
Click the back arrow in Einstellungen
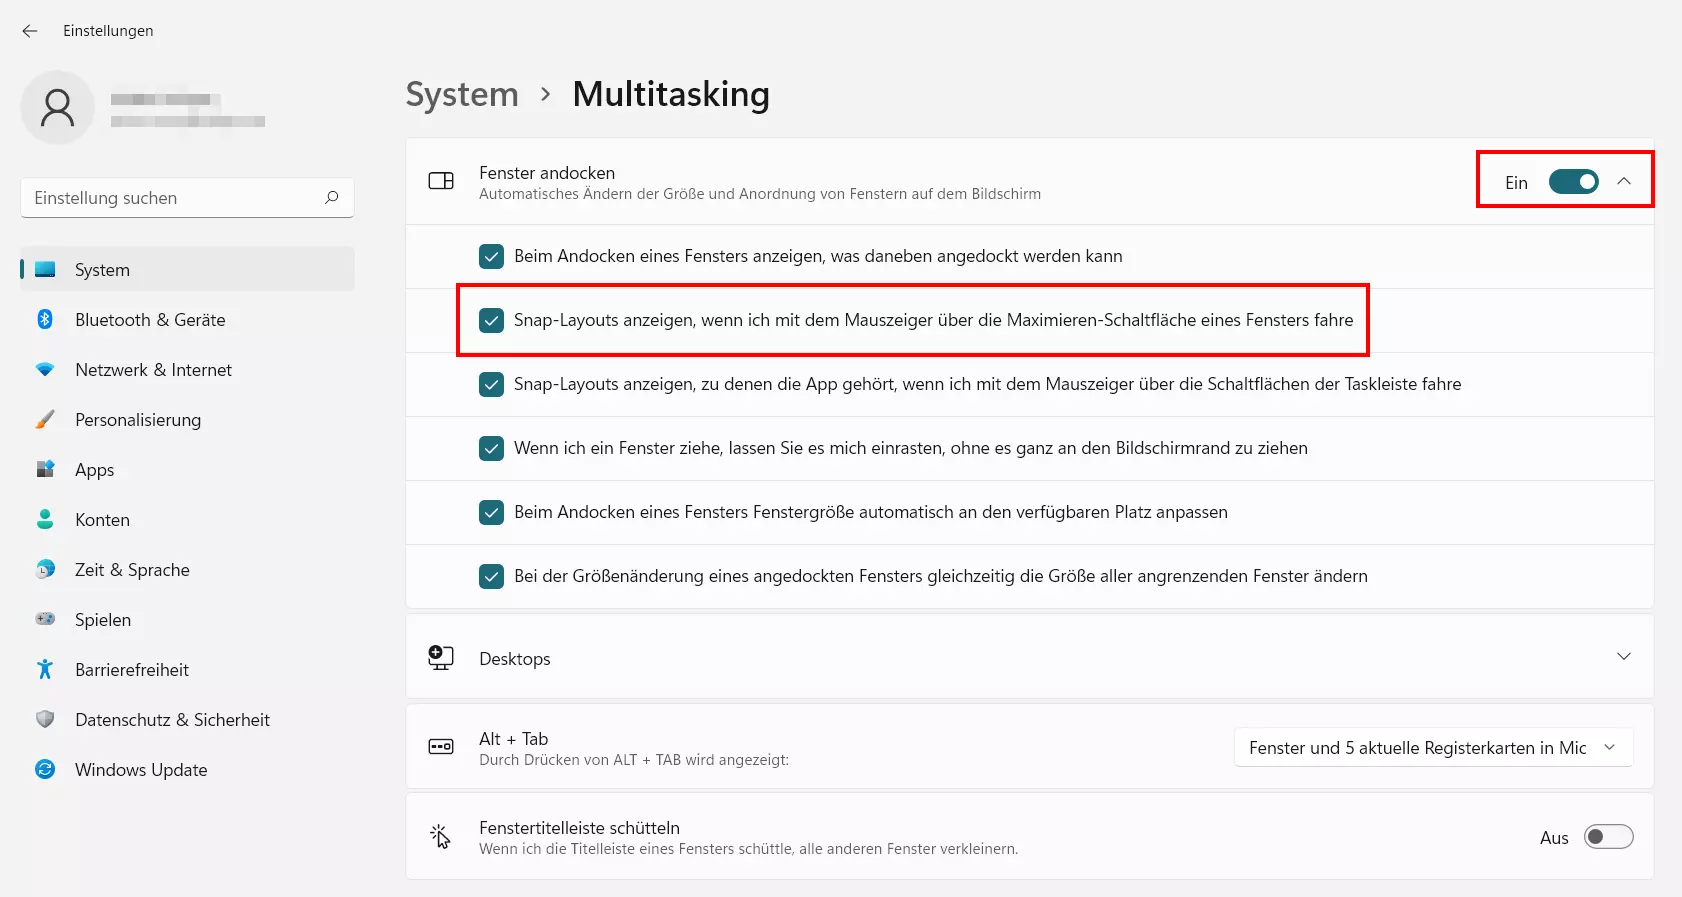30,31
